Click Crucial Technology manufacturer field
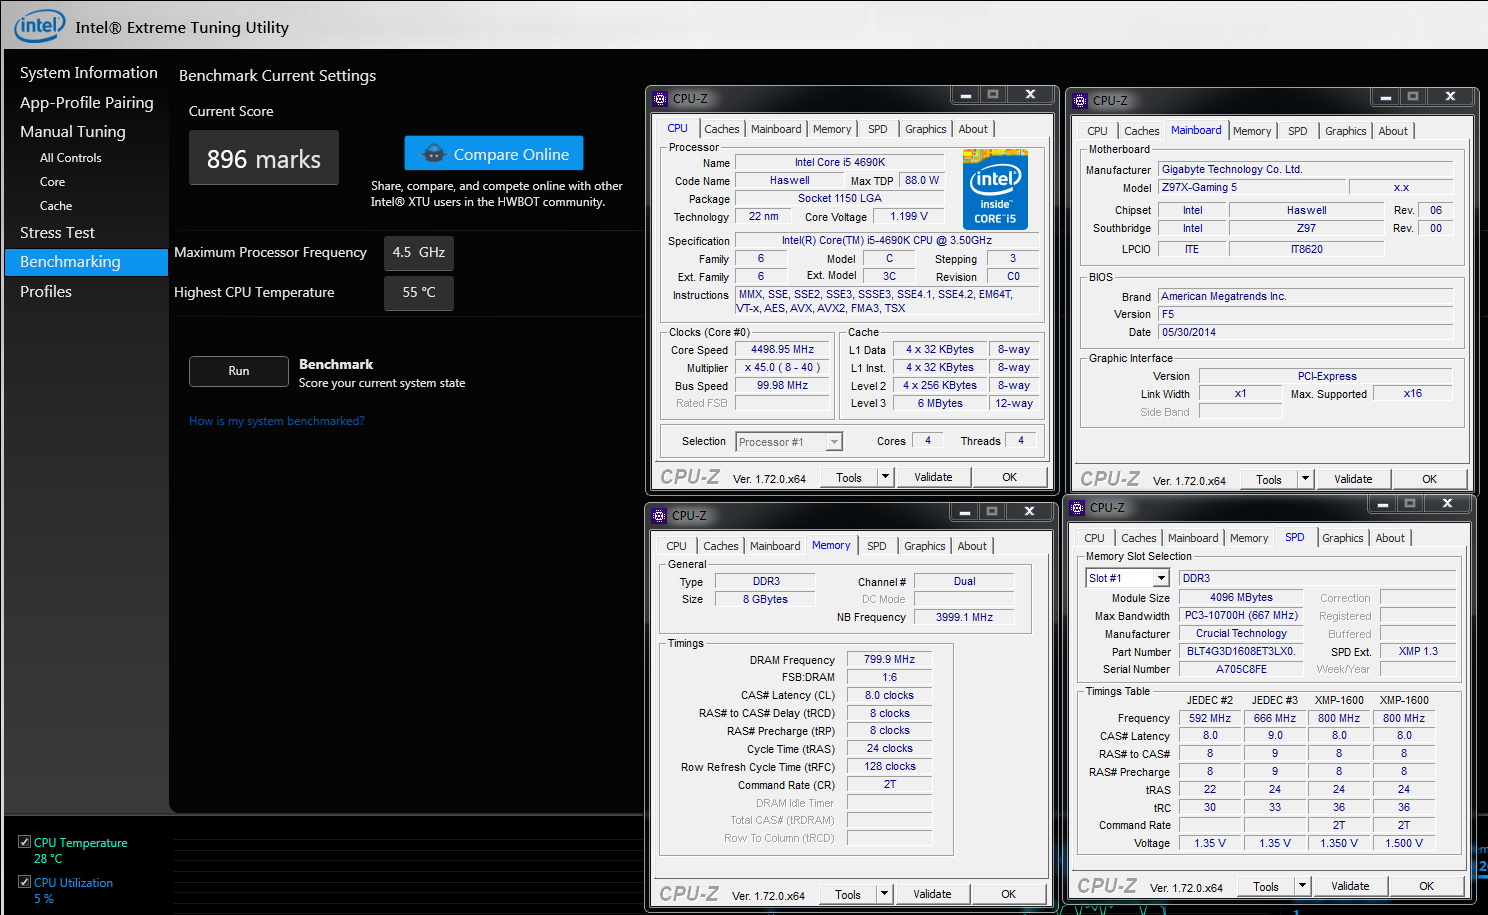This screenshot has width=1488, height=915. [x=1241, y=633]
